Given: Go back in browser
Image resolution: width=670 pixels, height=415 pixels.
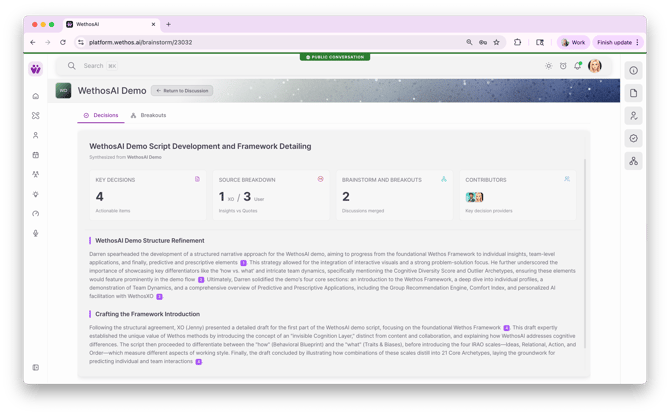Looking at the screenshot, I should tap(33, 42).
